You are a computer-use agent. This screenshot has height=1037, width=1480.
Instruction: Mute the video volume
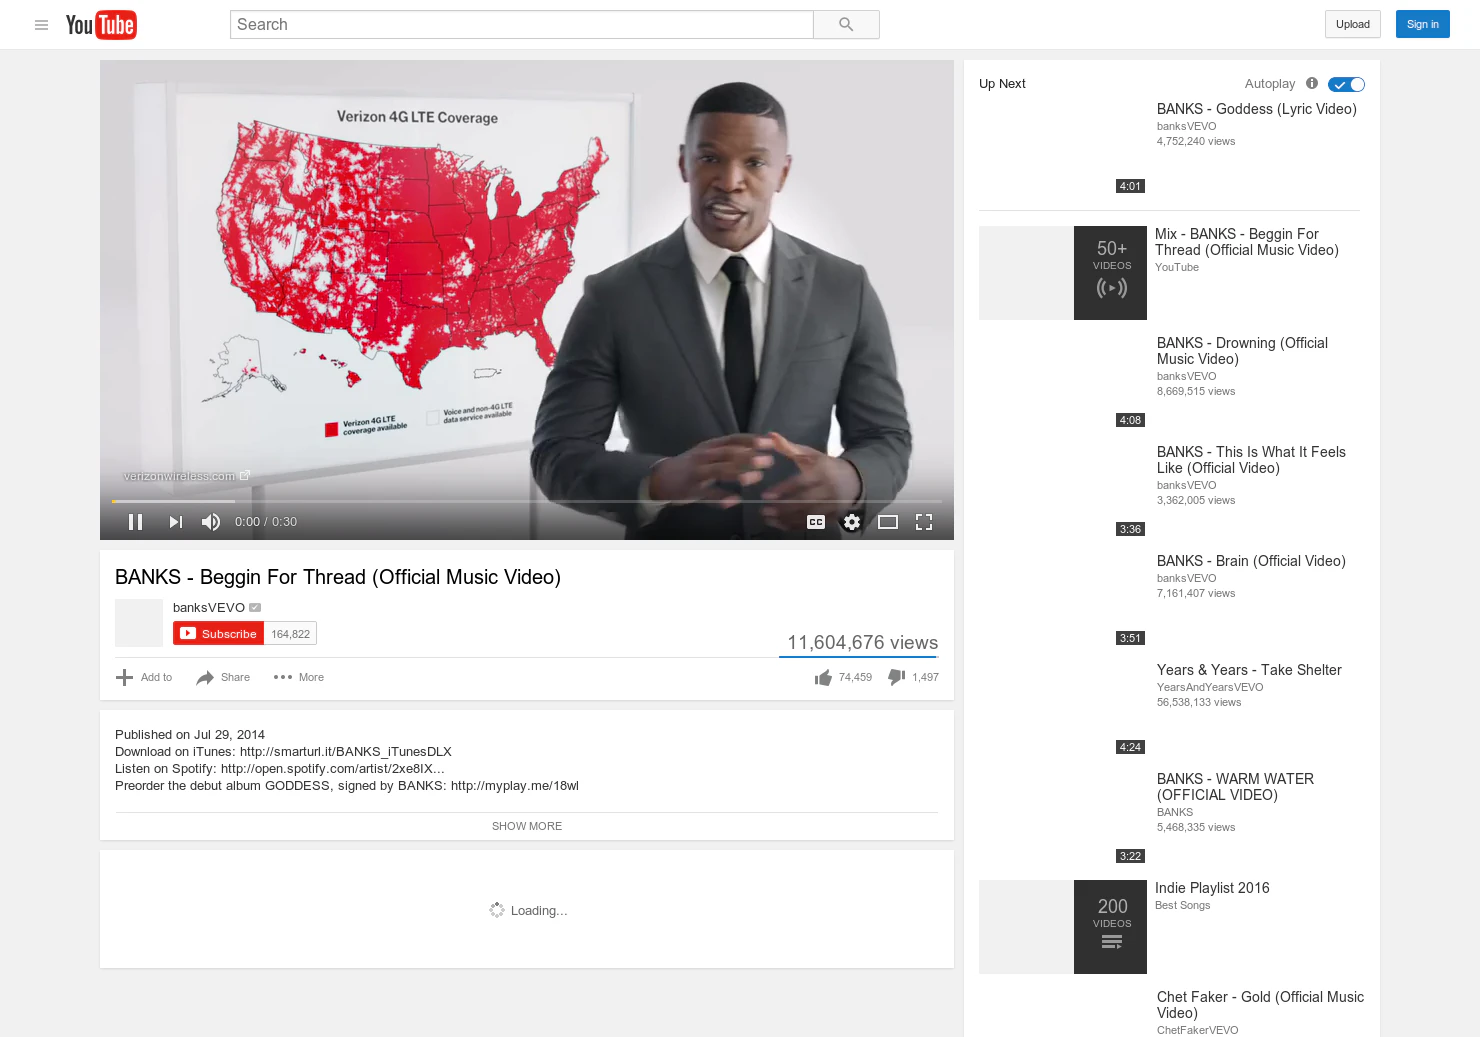tap(211, 522)
